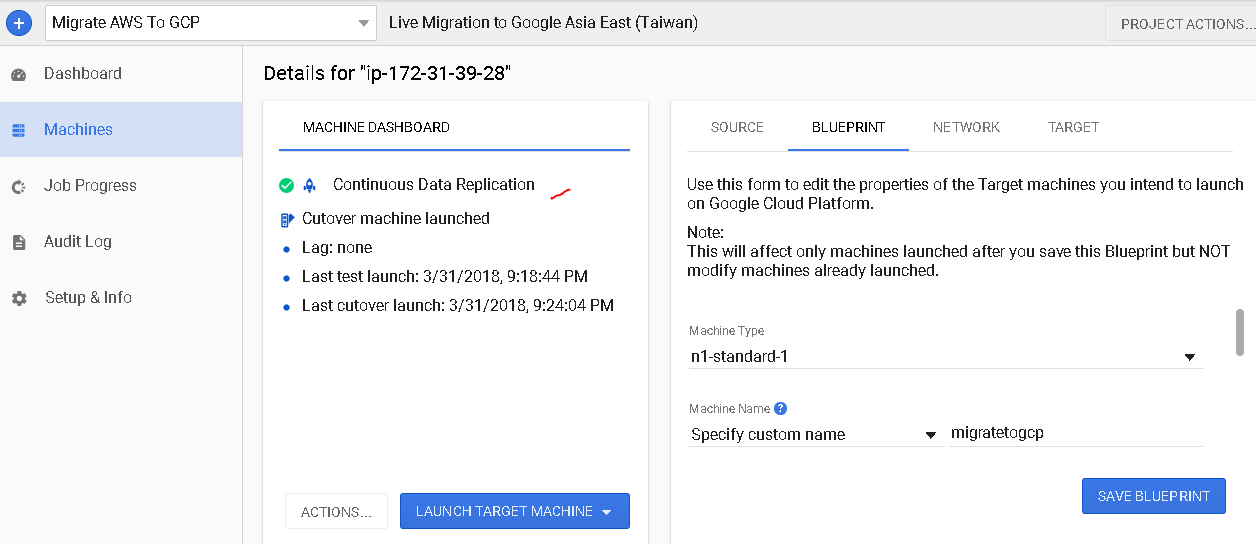Open the Target tab
The image size is (1256, 544).
tap(1073, 127)
